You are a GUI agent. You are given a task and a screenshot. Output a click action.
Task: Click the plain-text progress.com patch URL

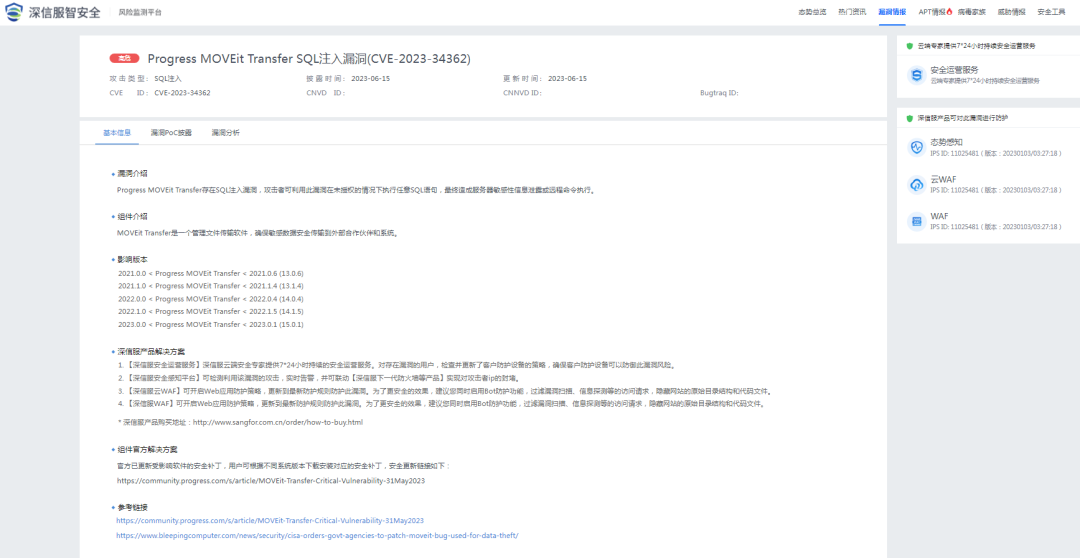point(271,481)
